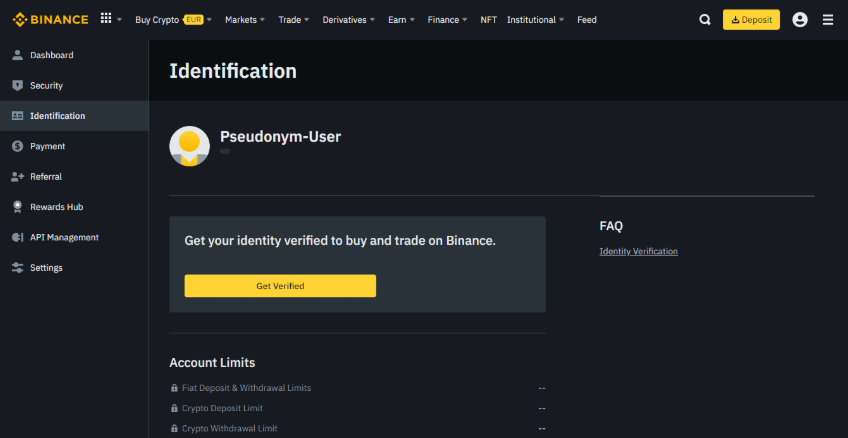Click the API Management icon
The height and width of the screenshot is (438, 848).
tap(17, 237)
